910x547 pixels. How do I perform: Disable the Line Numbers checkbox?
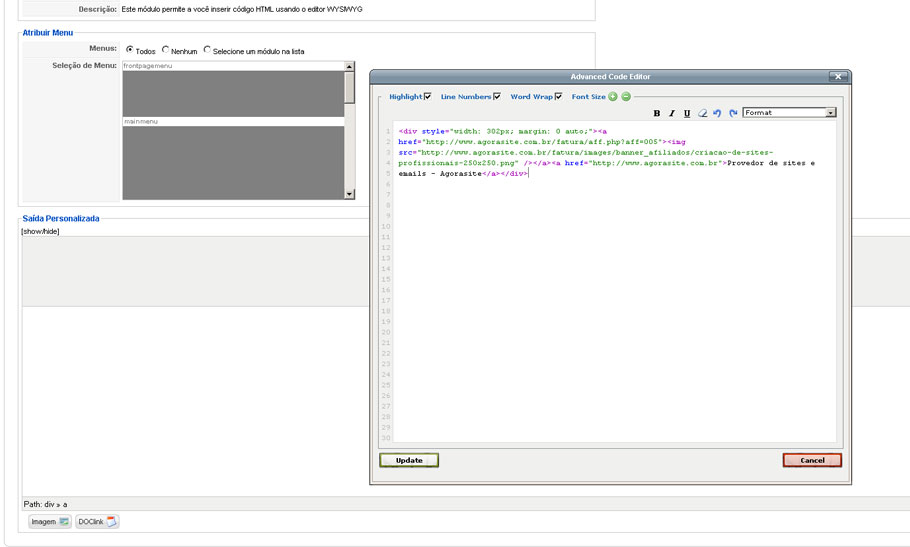[x=497, y=96]
